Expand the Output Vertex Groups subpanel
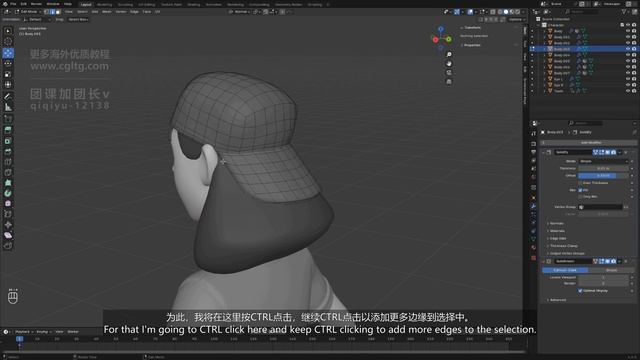The image size is (640, 360). (567, 253)
